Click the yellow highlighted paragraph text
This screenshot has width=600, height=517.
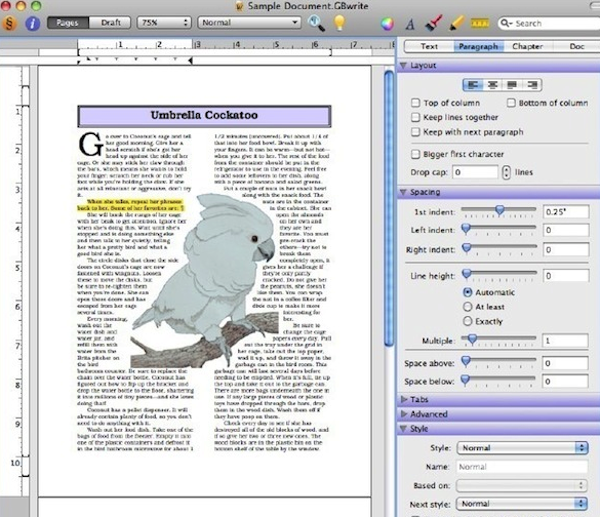(x=131, y=205)
